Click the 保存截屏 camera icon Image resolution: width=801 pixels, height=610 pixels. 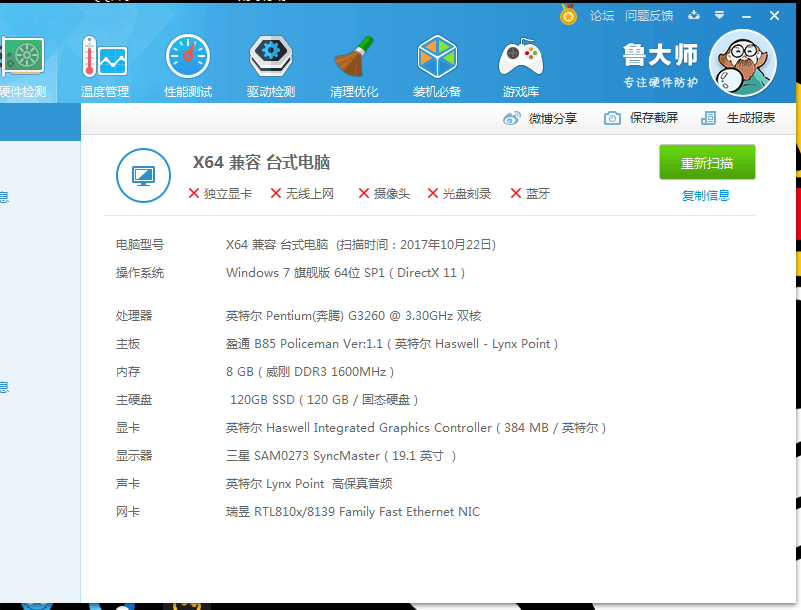click(x=612, y=118)
